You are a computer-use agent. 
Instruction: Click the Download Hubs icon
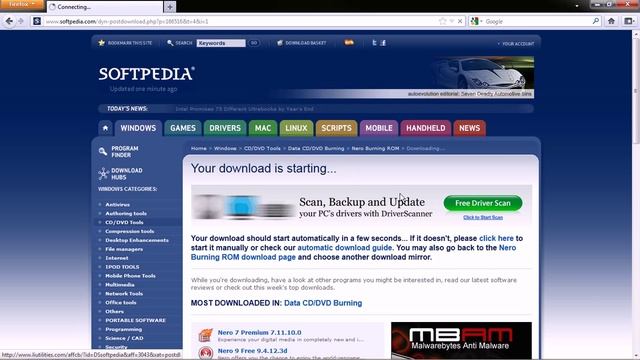103,174
